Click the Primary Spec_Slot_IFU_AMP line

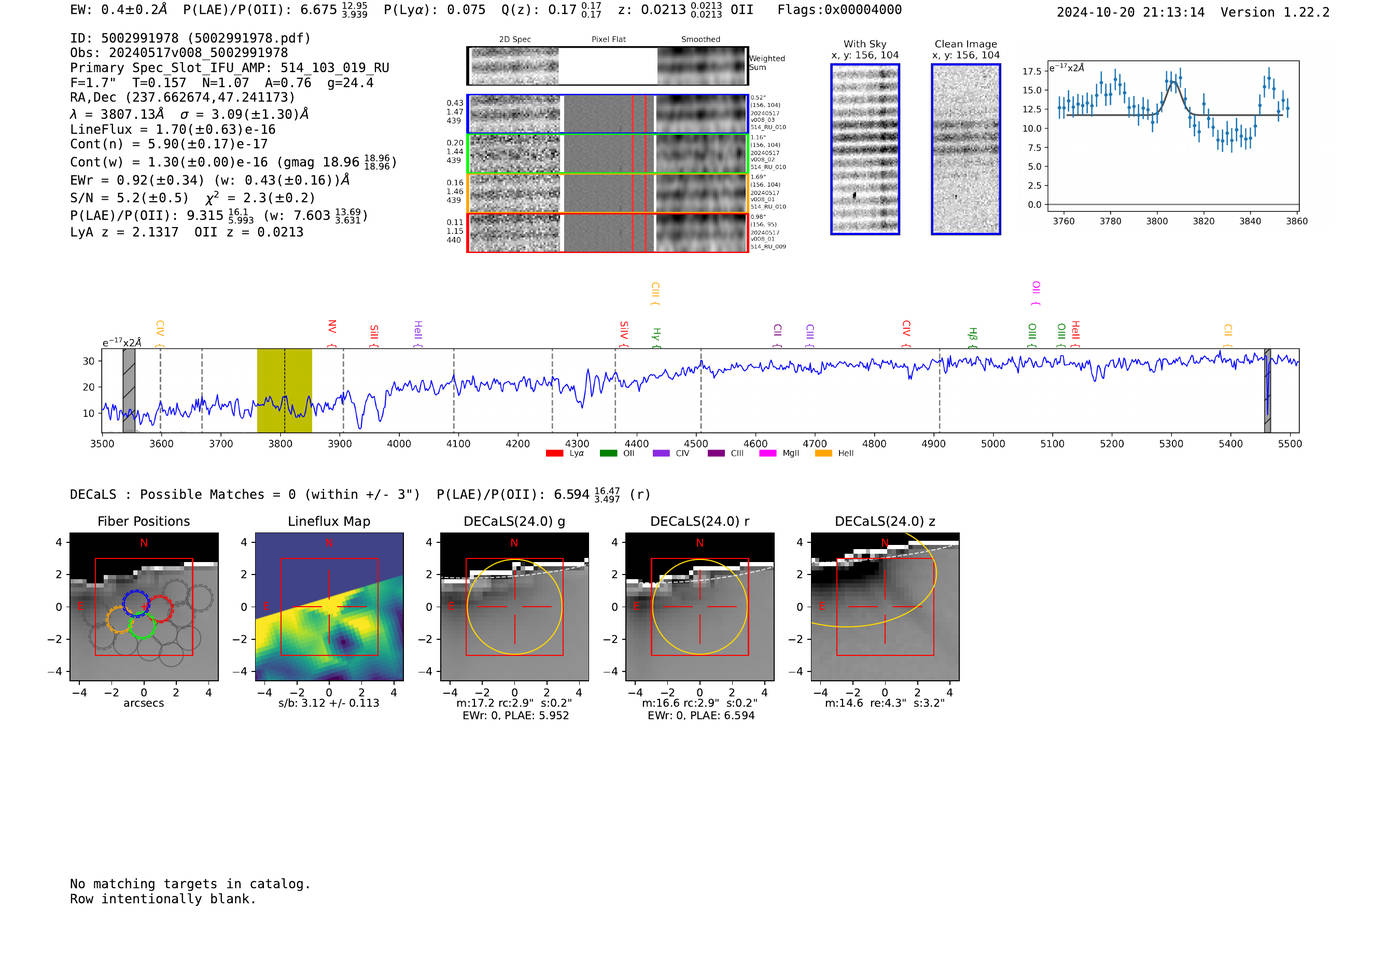pyautogui.click(x=230, y=68)
